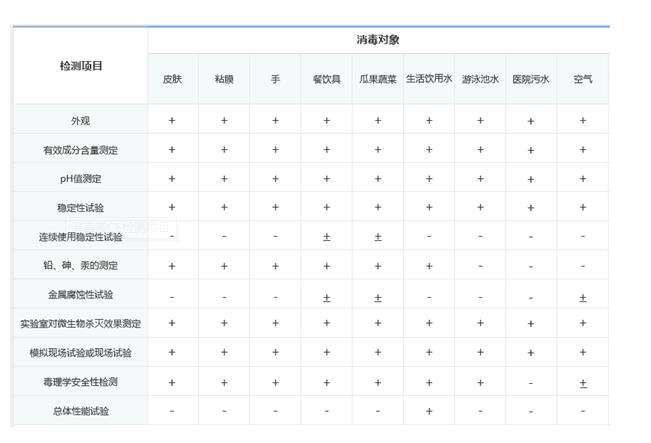Select the 检测项目 header cell
The image size is (651, 443).
(x=80, y=66)
